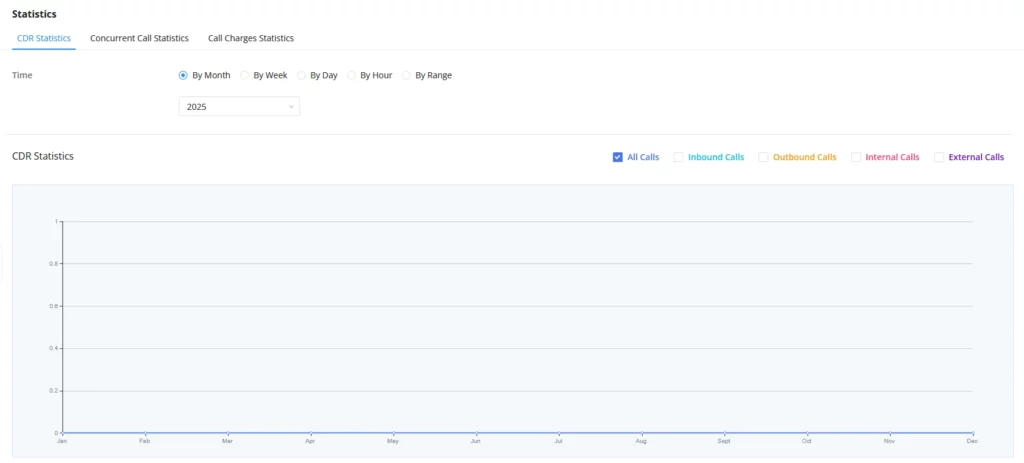
Task: Pick the By Range radio button
Action: tap(407, 75)
